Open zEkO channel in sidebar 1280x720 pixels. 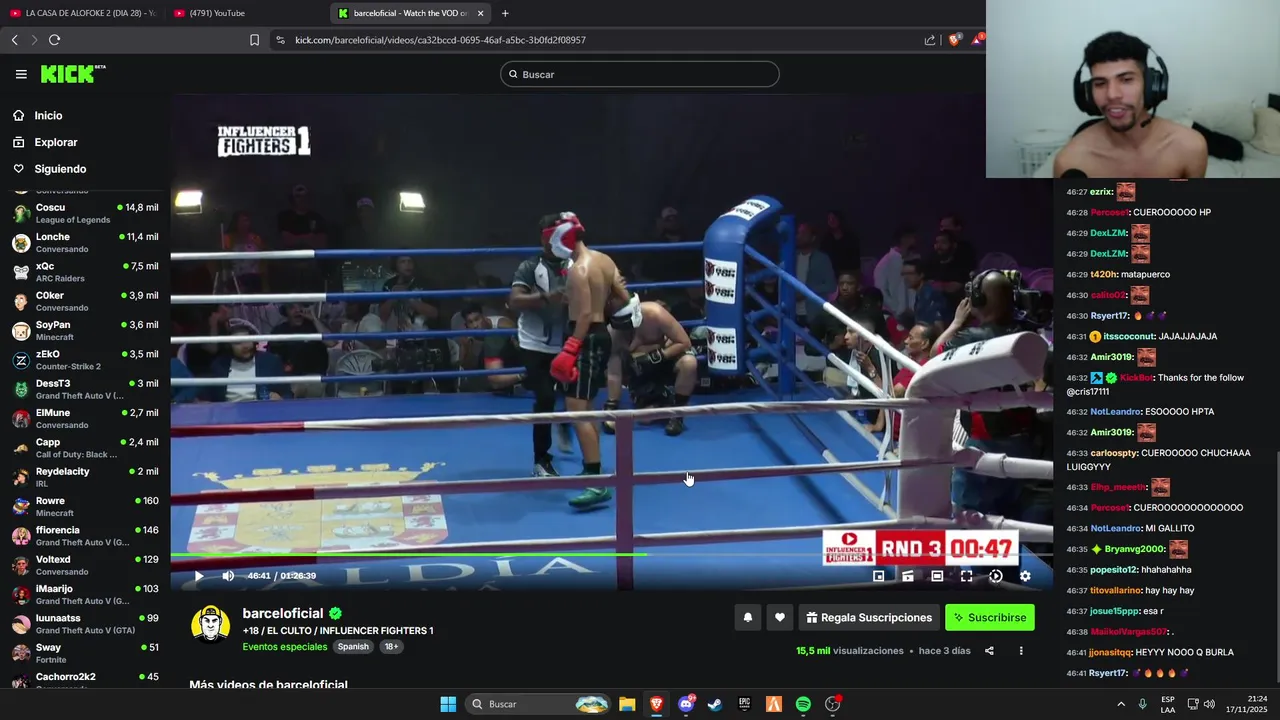pos(85,360)
